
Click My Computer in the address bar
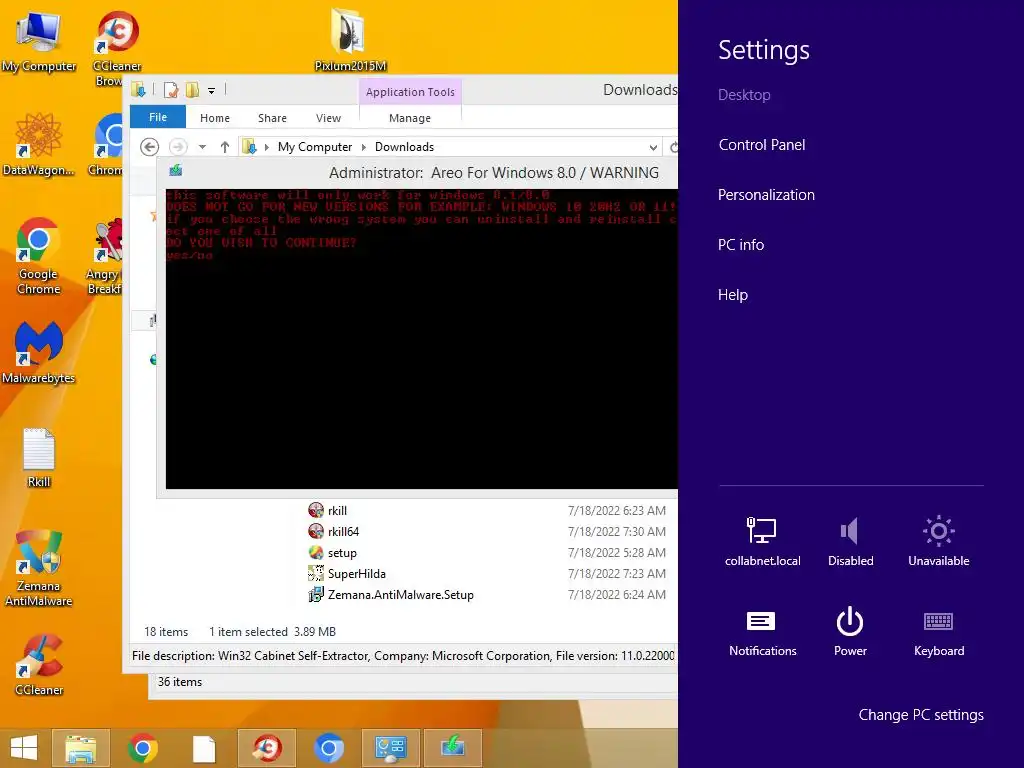315,147
